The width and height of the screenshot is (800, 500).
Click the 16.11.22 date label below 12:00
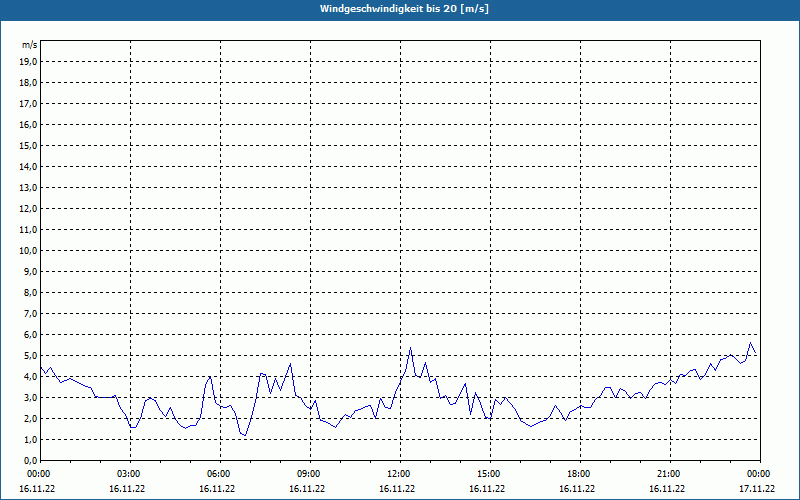click(398, 489)
